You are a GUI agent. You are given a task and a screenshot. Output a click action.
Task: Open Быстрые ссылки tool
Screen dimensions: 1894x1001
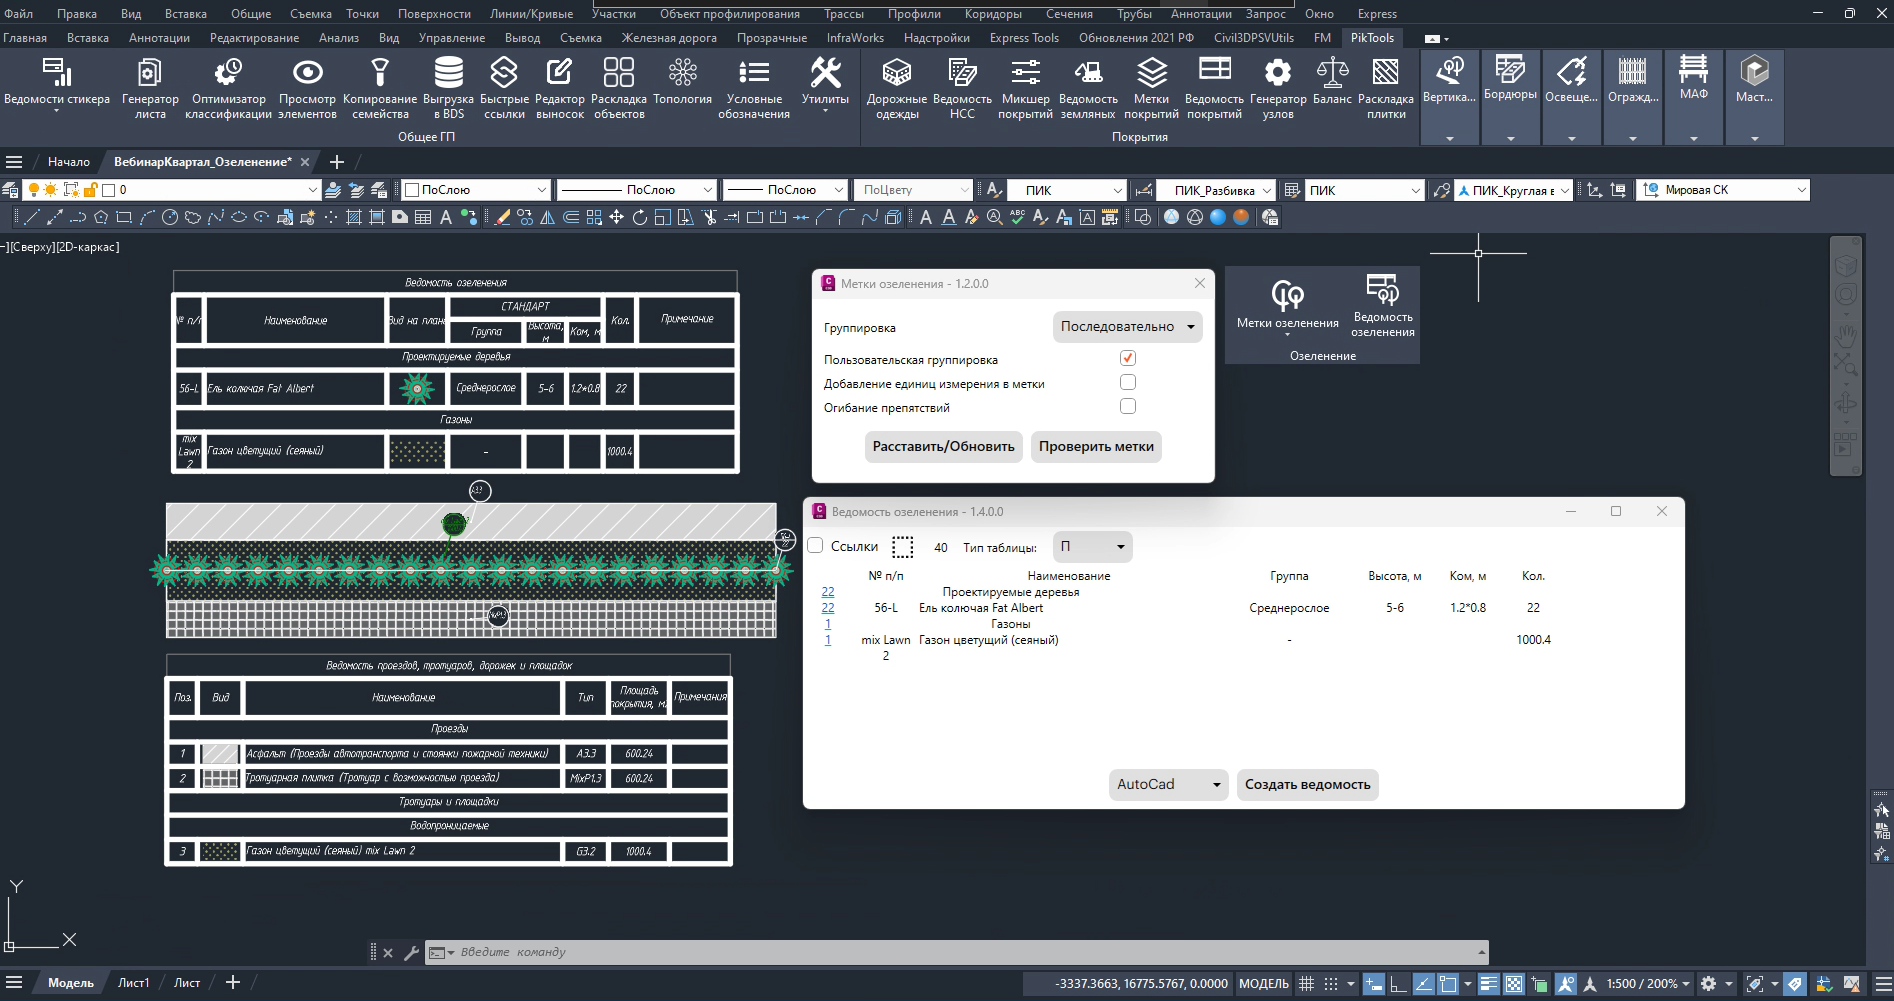tap(504, 88)
